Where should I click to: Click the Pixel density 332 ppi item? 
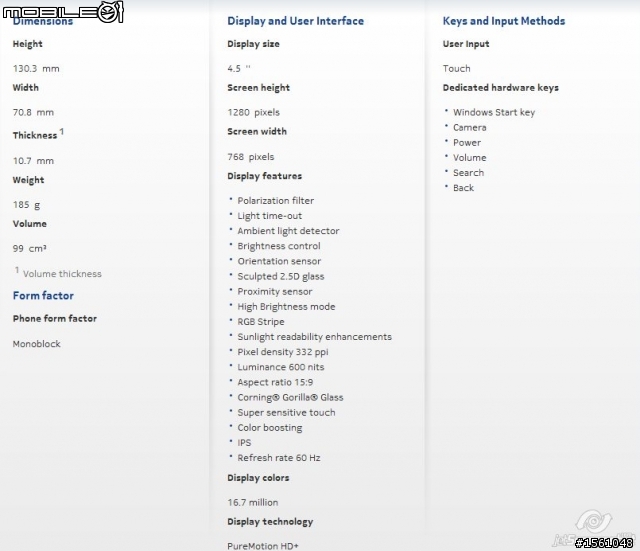283,352
